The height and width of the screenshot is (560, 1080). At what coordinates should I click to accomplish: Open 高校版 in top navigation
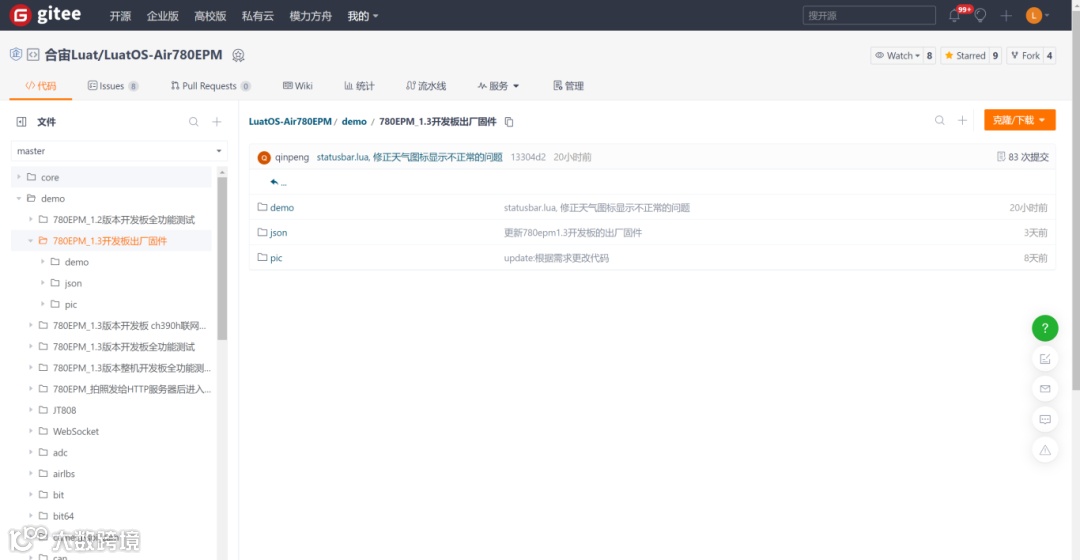click(x=210, y=16)
